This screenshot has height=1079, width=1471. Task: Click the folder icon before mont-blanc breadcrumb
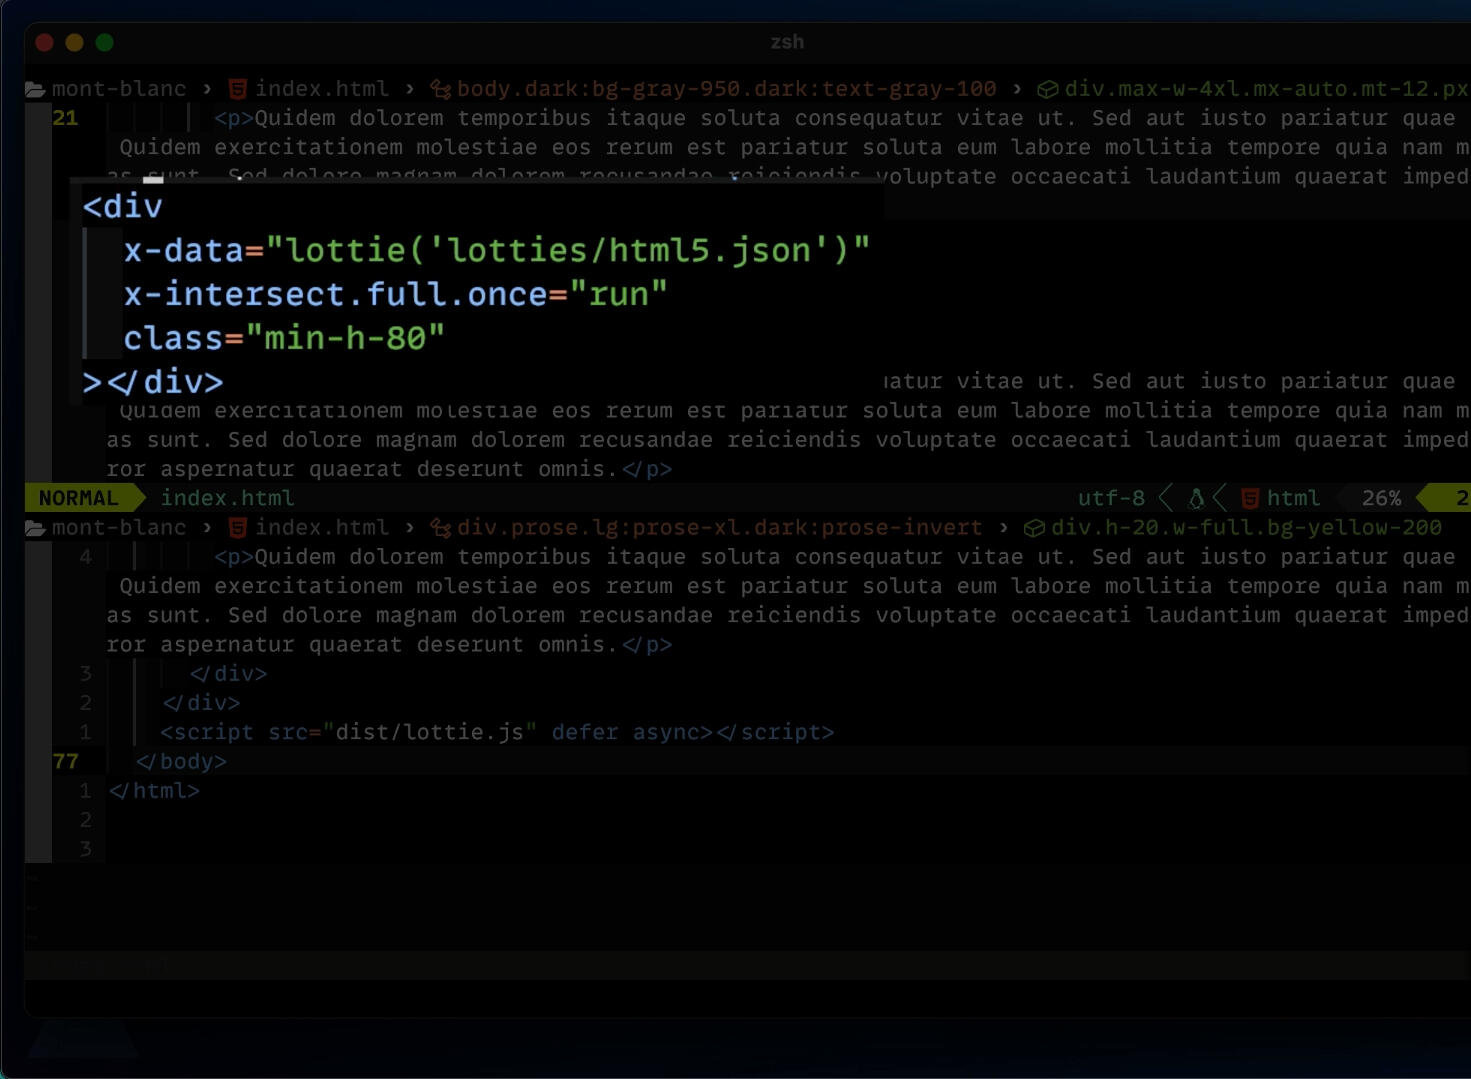(x=35, y=88)
